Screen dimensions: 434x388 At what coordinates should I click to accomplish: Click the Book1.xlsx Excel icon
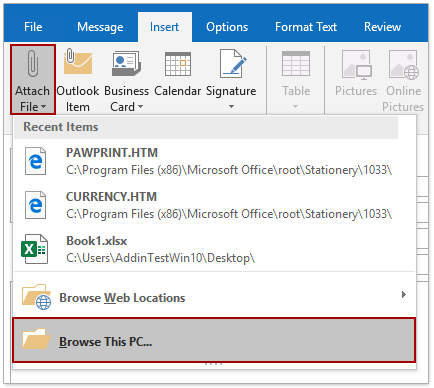coord(35,249)
